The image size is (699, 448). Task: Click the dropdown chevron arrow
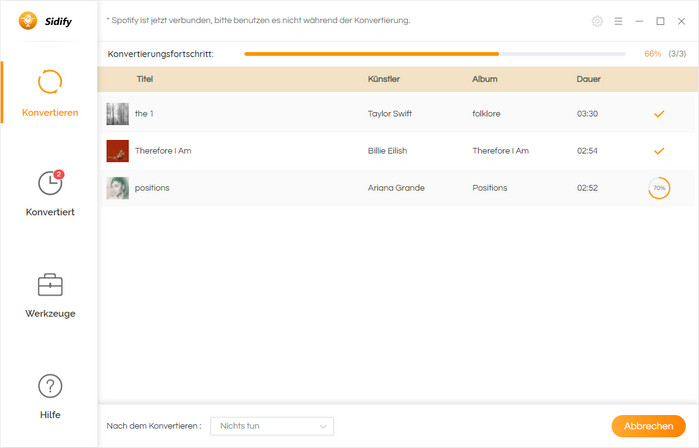coord(323,427)
